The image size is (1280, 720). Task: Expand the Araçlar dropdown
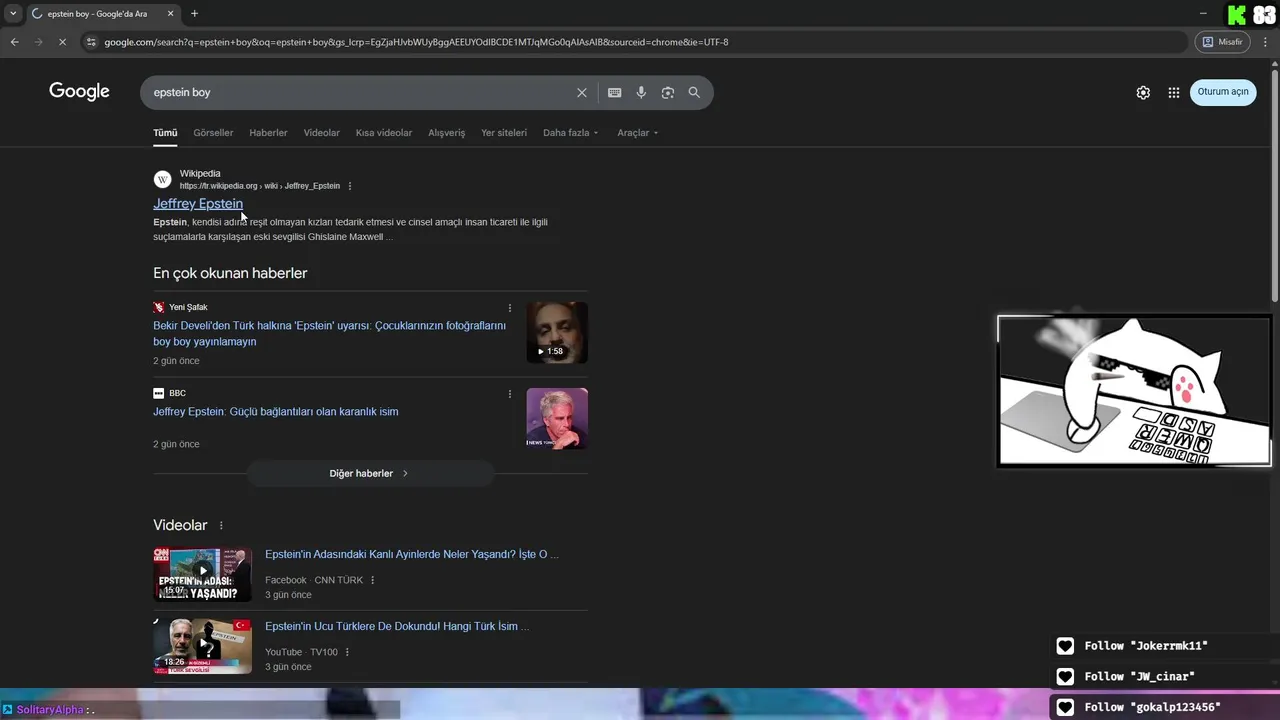[x=638, y=133]
